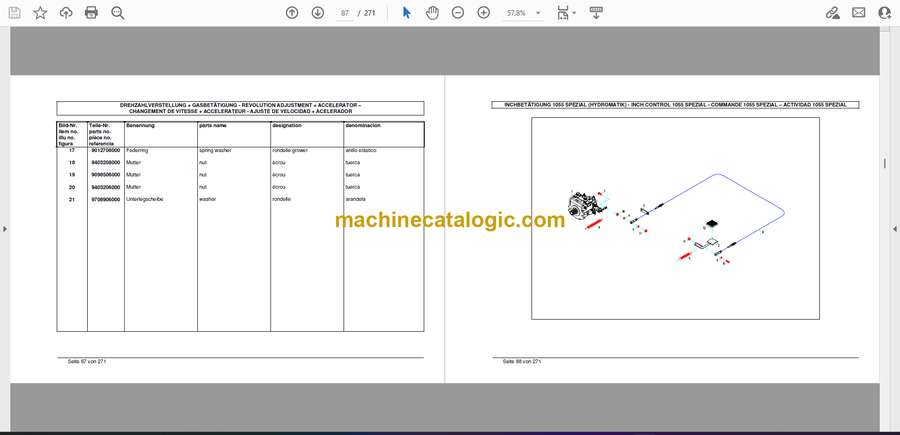Print the document

coord(91,13)
